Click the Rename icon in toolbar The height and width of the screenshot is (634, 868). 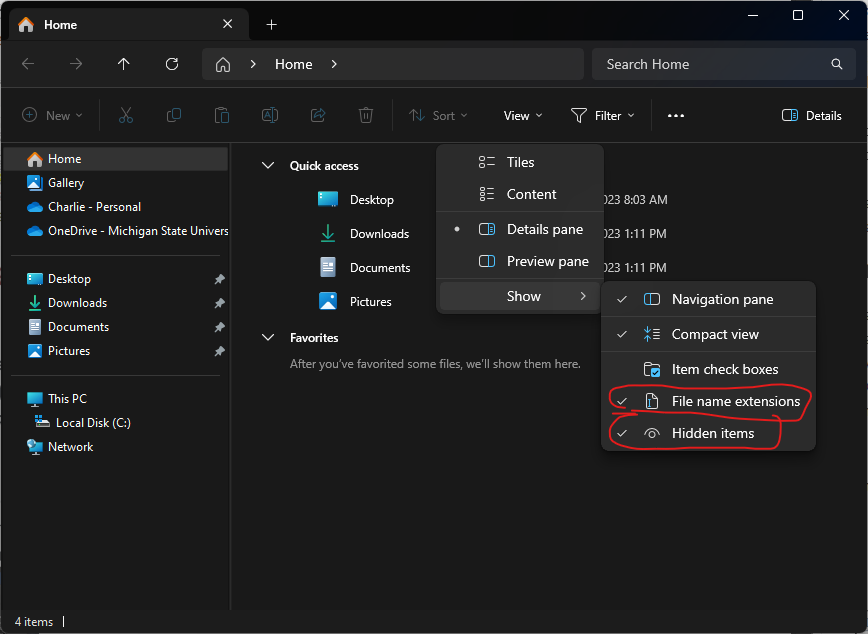click(x=270, y=116)
